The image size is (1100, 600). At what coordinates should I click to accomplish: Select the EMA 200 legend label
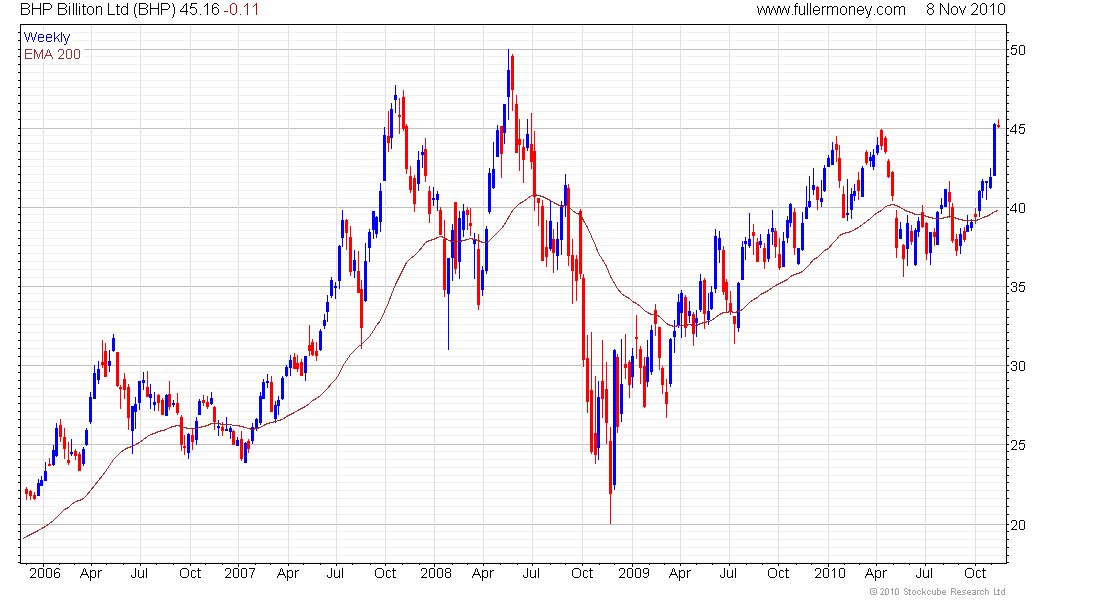(52, 55)
